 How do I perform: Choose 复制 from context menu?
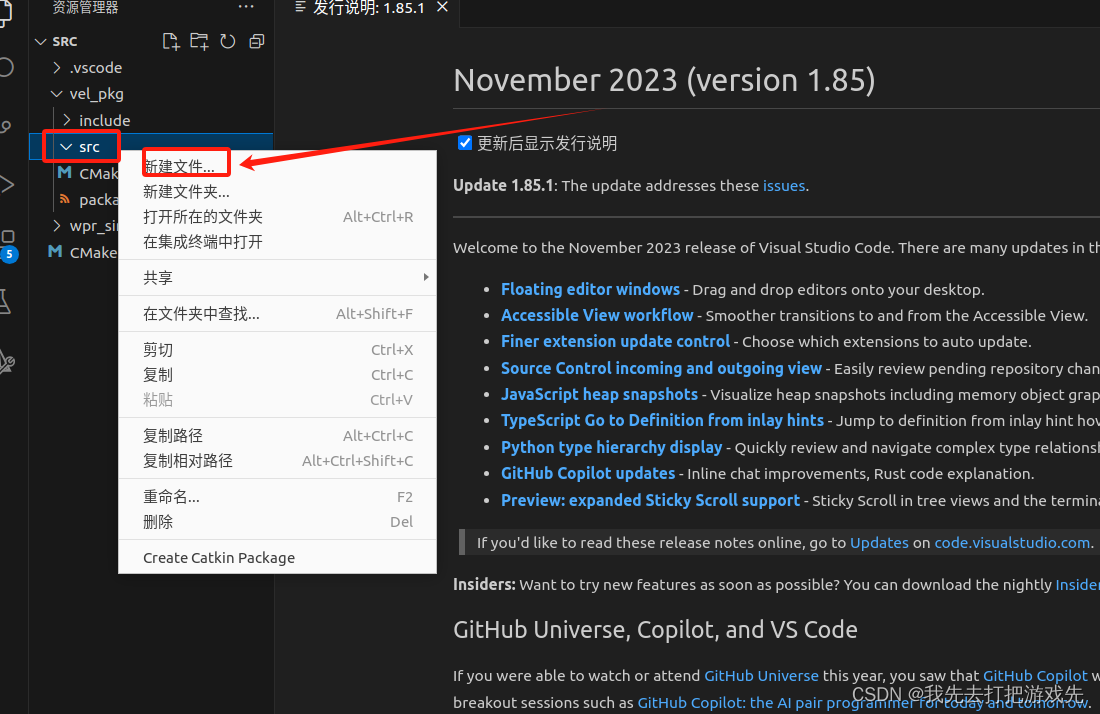277,375
